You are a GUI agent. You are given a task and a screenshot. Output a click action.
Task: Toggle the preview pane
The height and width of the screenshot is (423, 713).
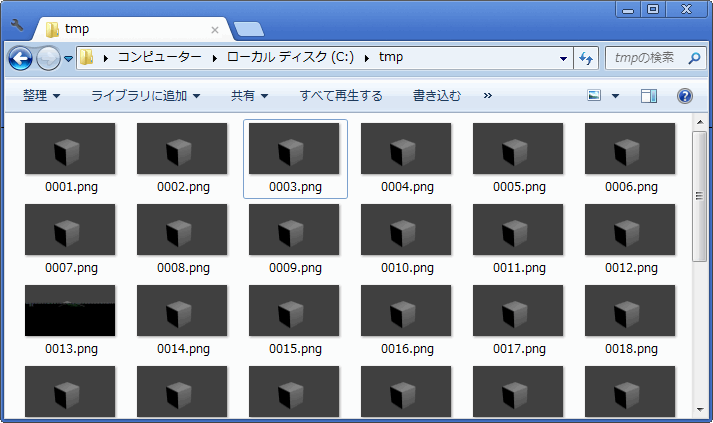(649, 96)
